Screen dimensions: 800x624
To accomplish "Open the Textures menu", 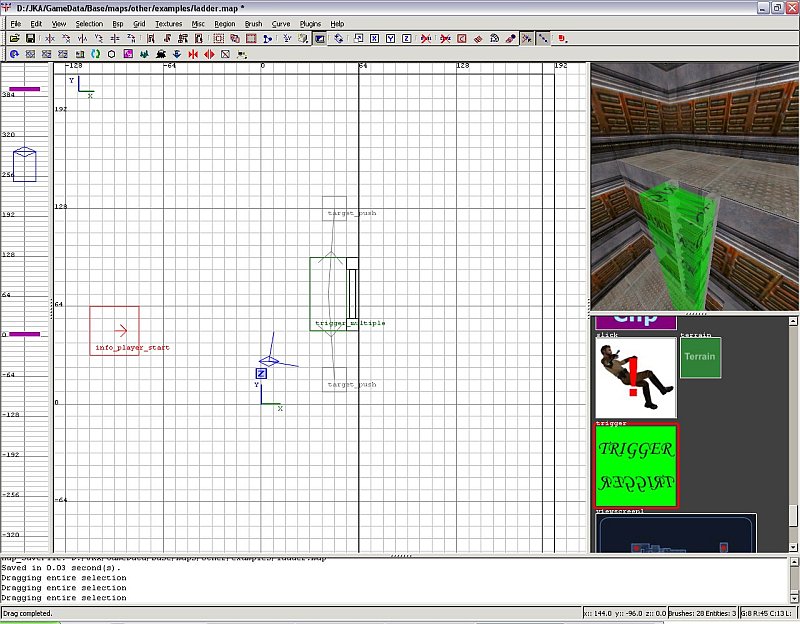I will pyautogui.click(x=168, y=23).
